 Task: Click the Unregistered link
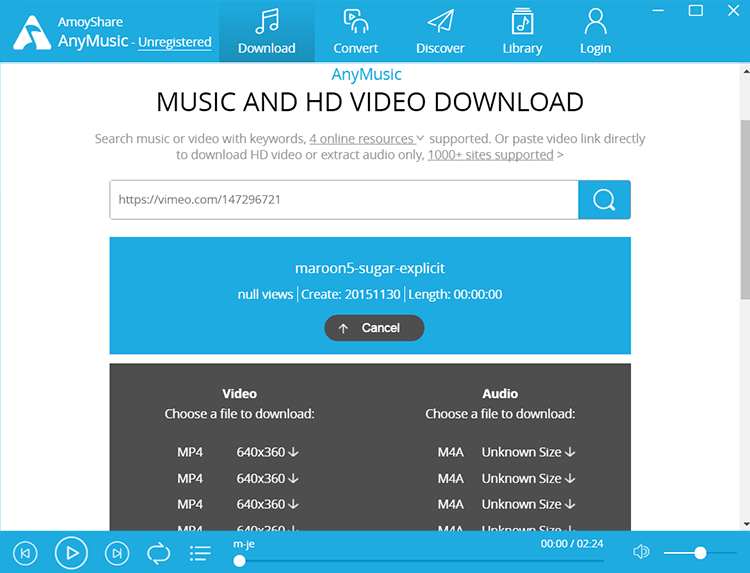pos(175,42)
